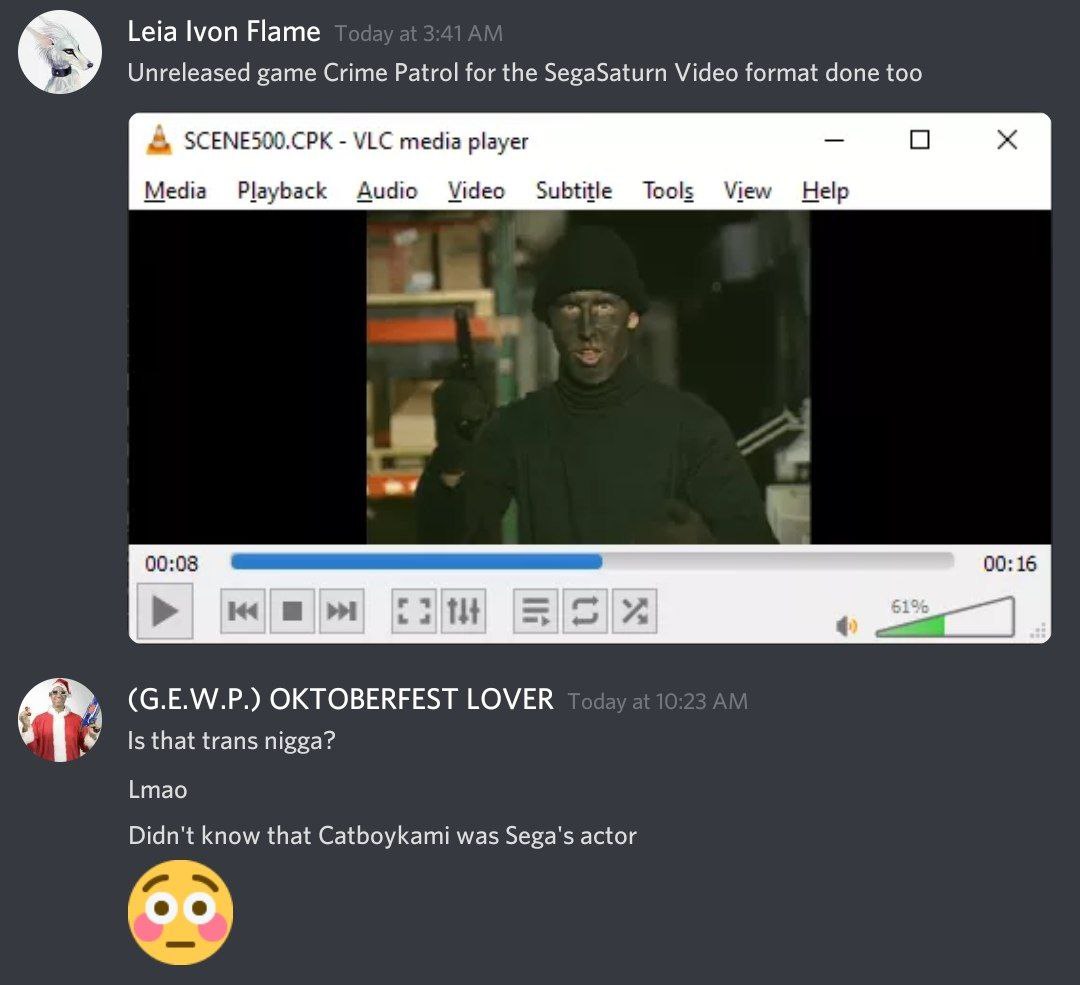The image size is (1080, 985).
Task: Open the Video menu
Action: 476,191
